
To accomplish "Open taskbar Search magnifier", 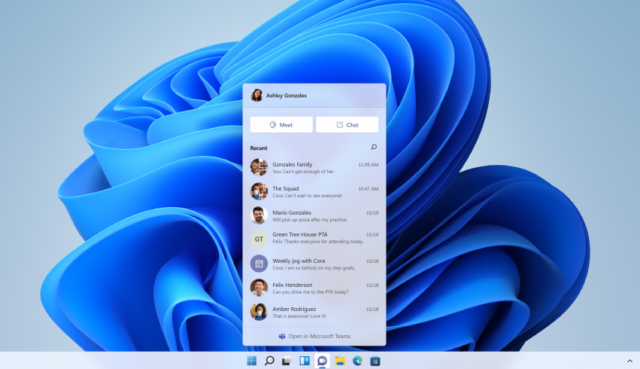I will (269, 361).
